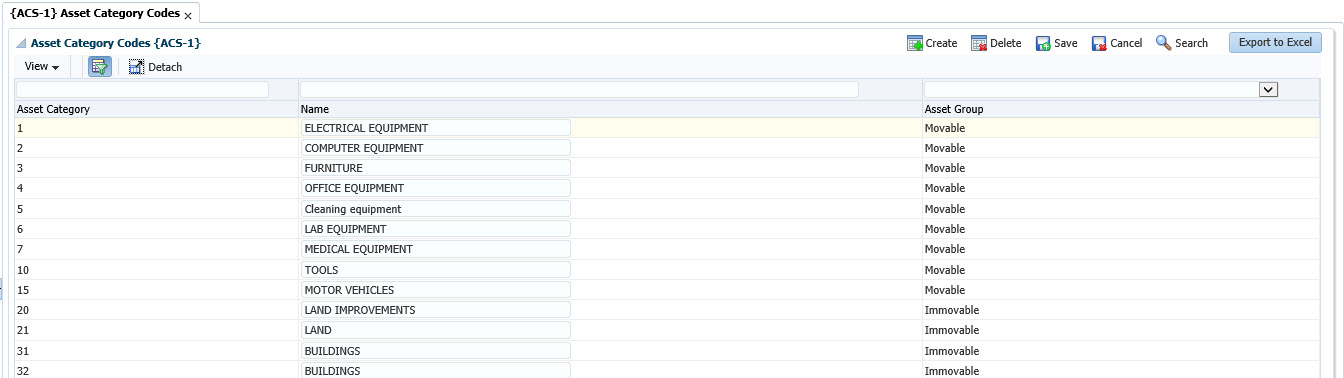Viewport: 1344px width, 378px height.
Task: Click Movable group in ELECTRICAL EQUIPMENT row
Action: (945, 128)
